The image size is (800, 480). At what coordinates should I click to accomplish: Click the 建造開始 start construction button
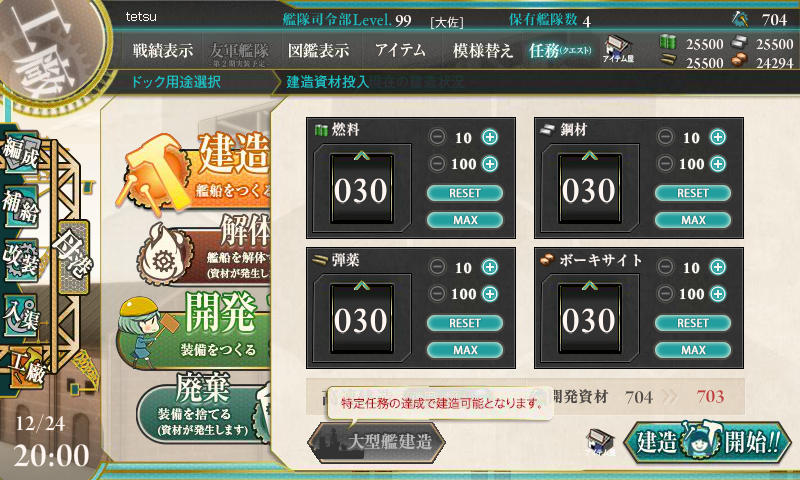(707, 442)
